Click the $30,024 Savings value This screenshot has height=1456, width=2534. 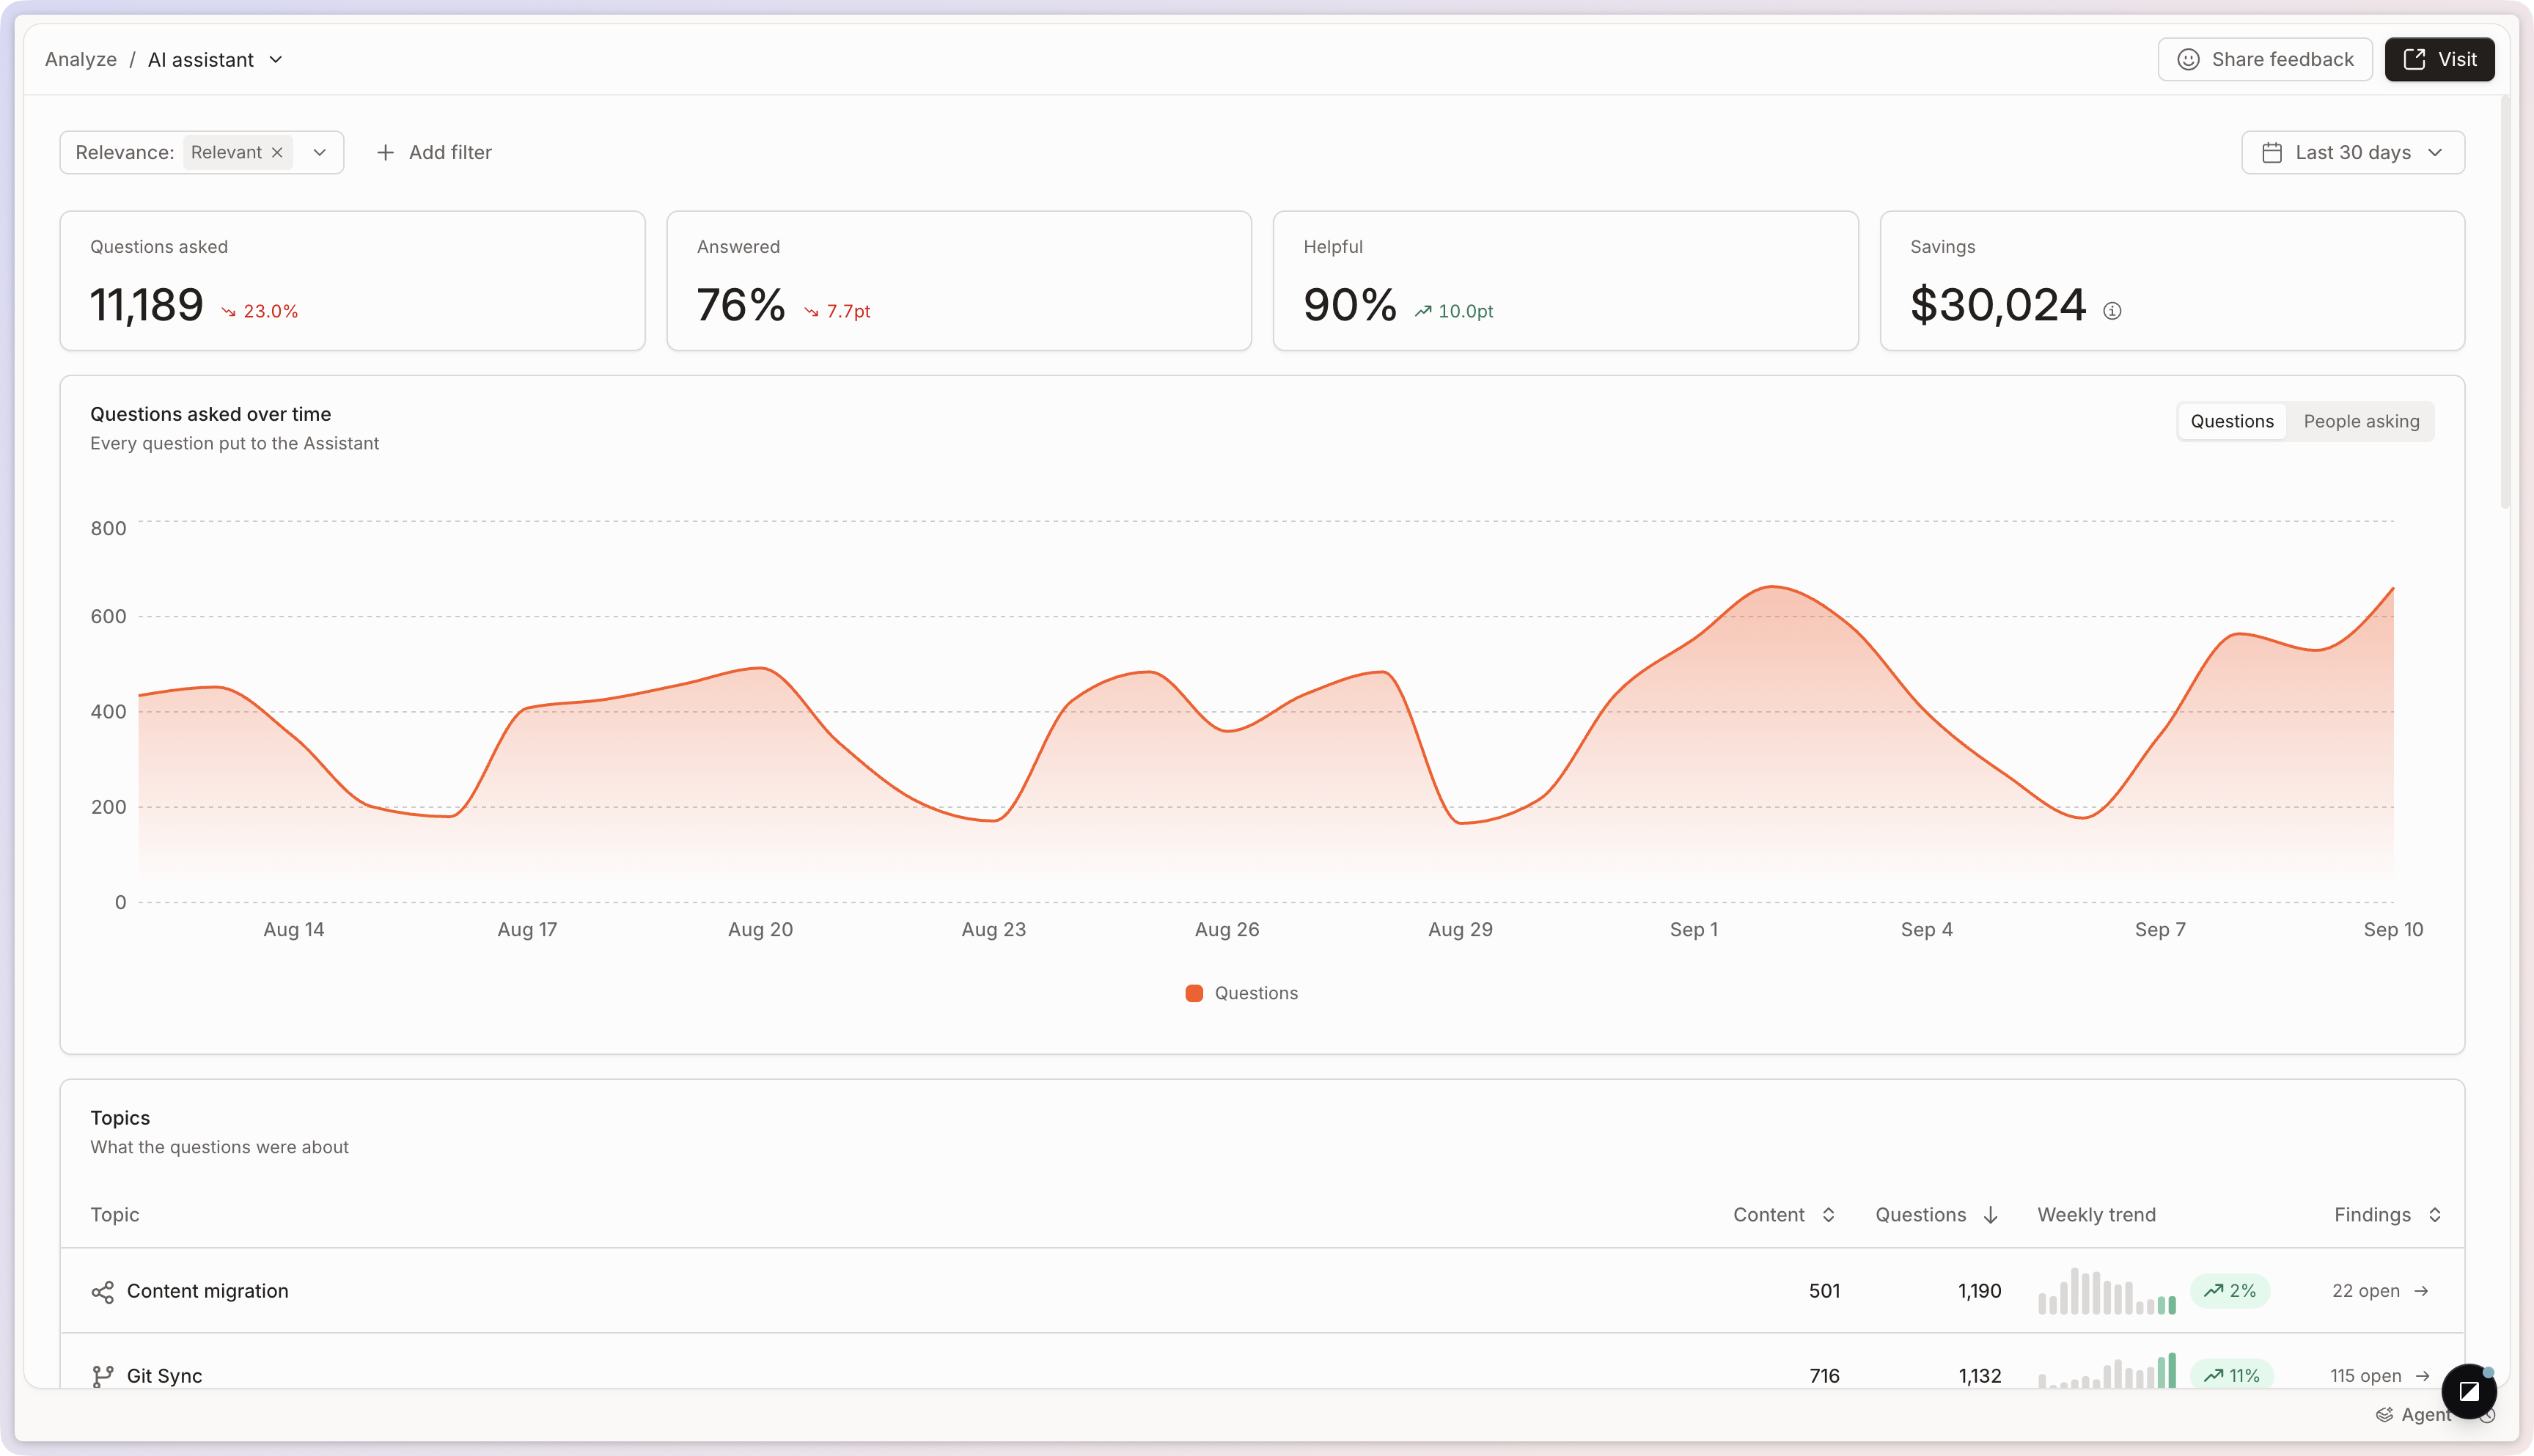(1998, 305)
